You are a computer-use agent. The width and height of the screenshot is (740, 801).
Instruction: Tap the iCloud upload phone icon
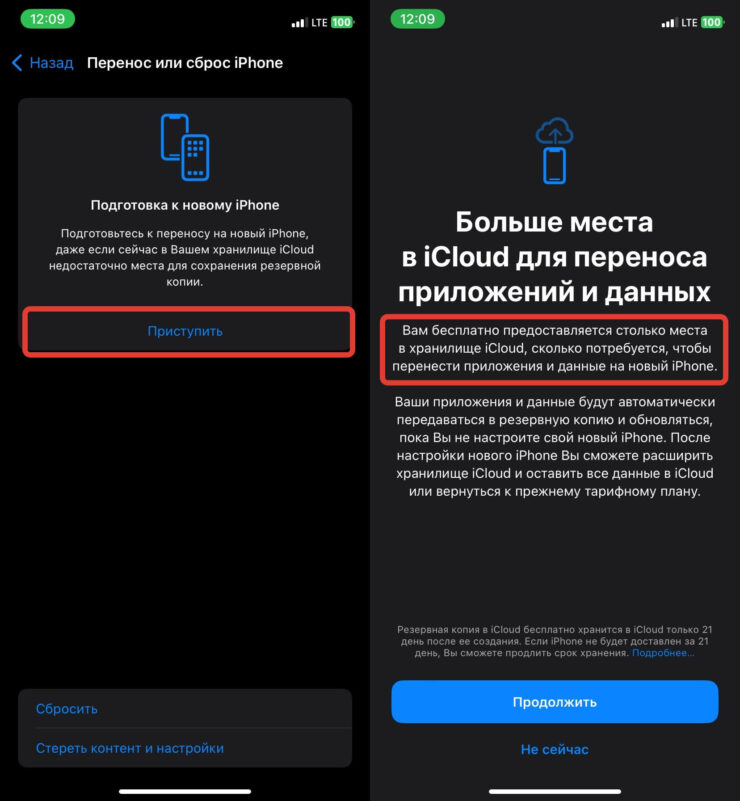click(x=554, y=150)
